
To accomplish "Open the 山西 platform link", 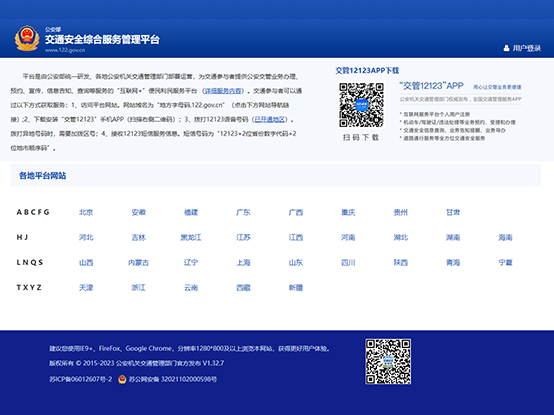I will click(x=86, y=262).
